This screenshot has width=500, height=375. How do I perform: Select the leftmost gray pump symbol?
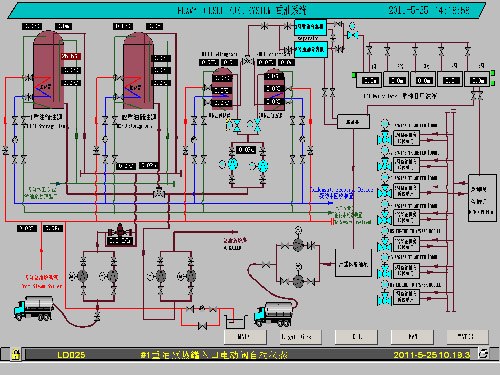click(82, 276)
